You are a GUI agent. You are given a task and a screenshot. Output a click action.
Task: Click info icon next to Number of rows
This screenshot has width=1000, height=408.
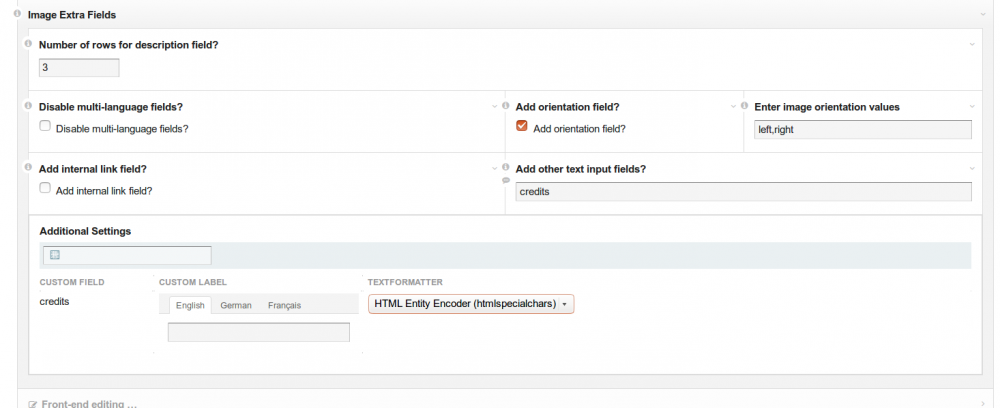point(28,44)
